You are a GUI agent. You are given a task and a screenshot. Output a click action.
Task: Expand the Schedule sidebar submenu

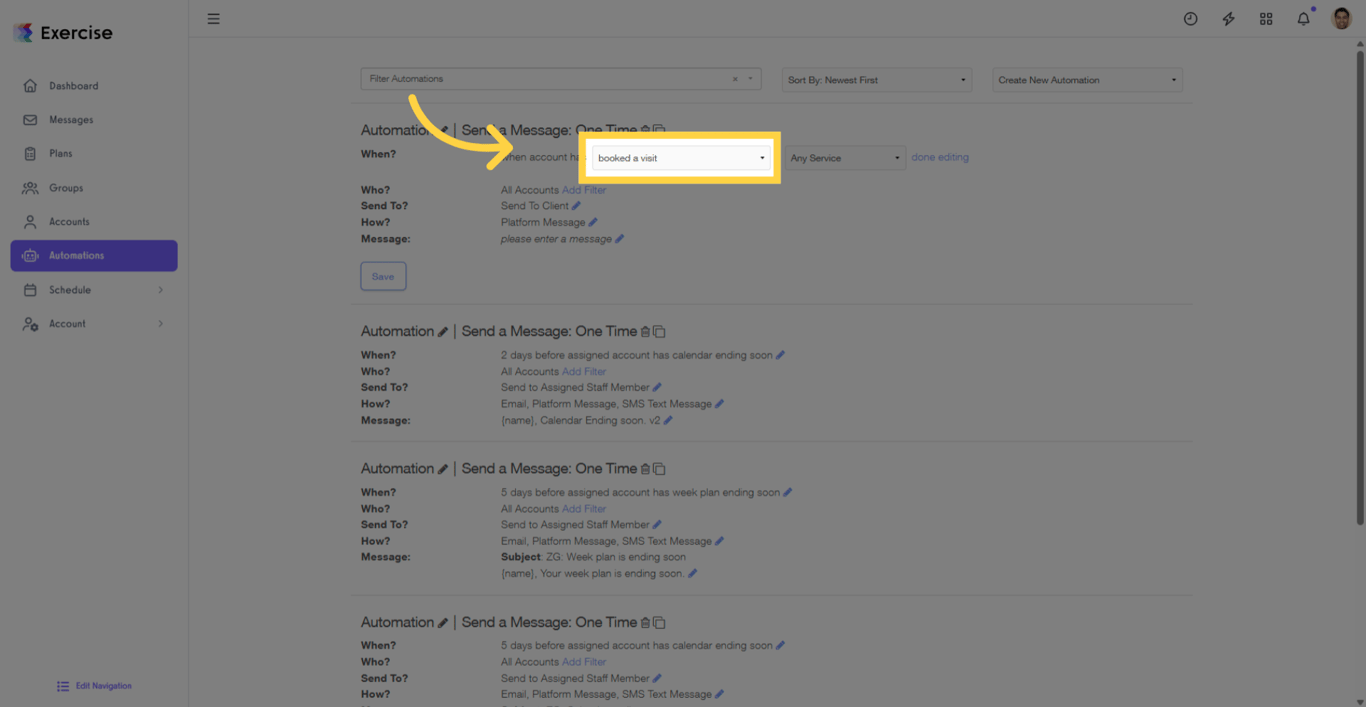click(x=160, y=290)
